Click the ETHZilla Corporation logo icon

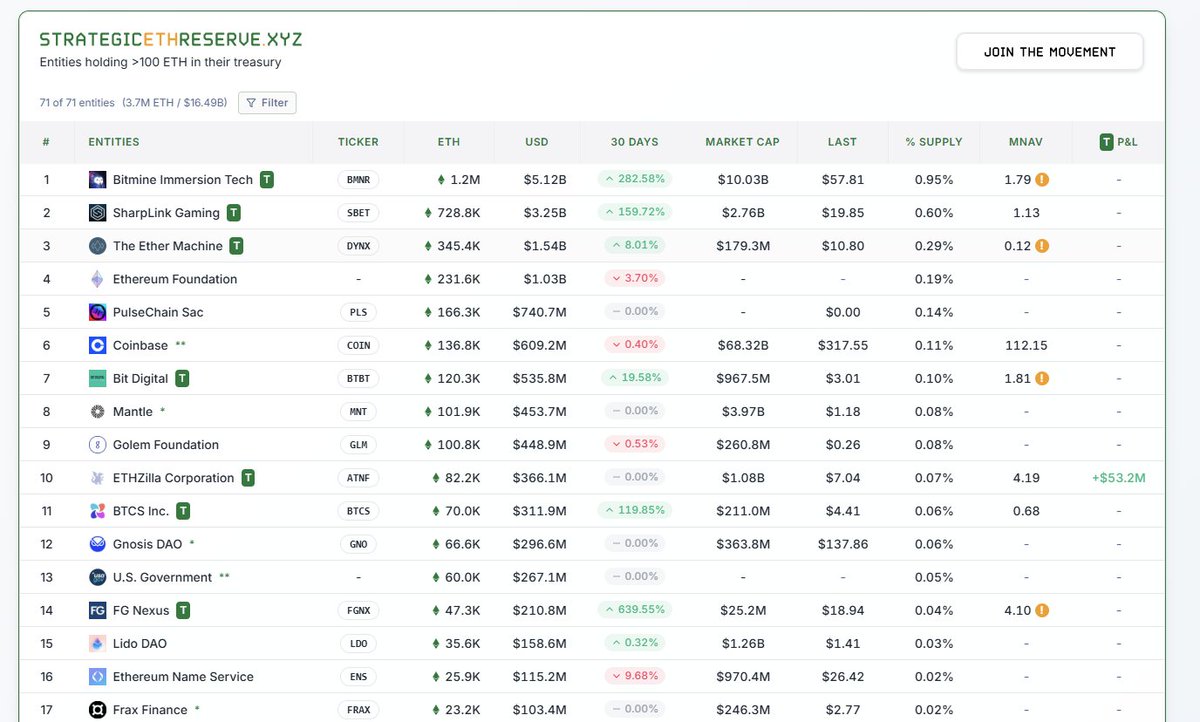coord(97,478)
